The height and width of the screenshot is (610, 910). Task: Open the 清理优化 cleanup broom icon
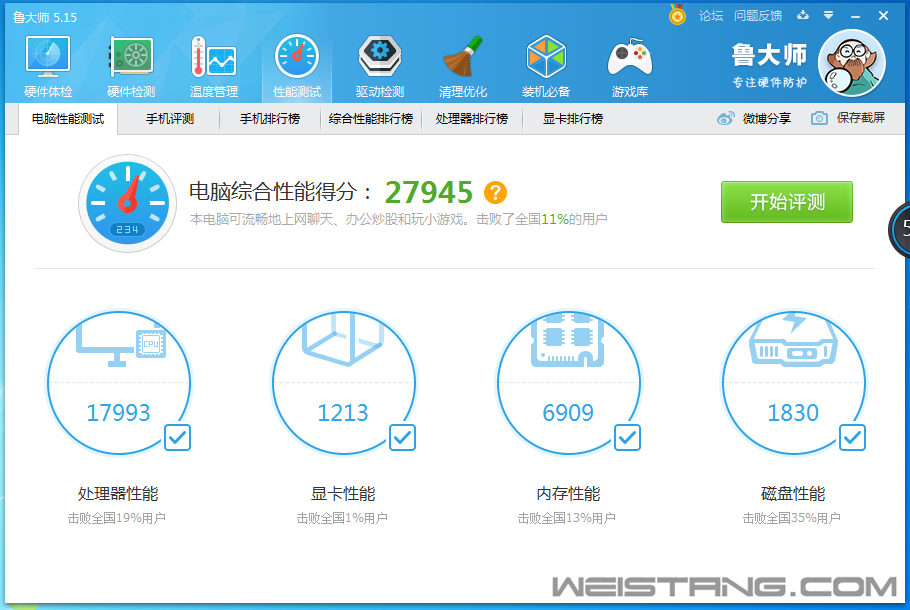[x=463, y=66]
